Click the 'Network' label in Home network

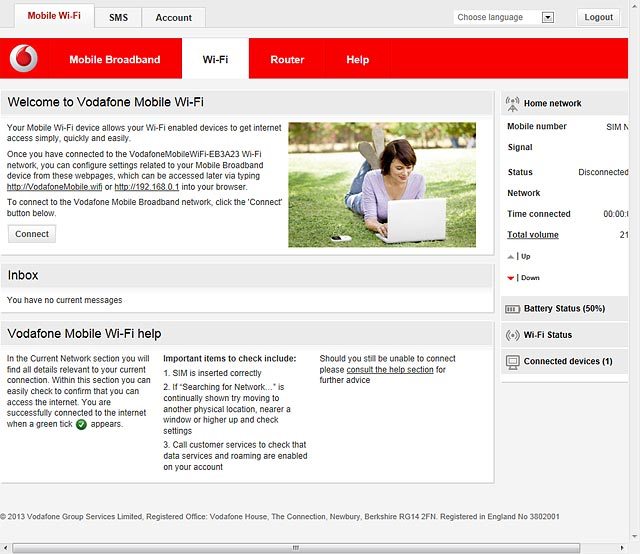click(524, 193)
